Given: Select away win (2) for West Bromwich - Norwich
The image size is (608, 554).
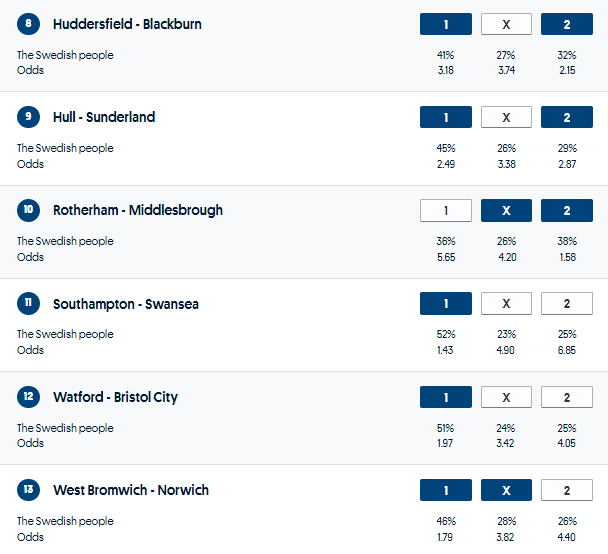Looking at the screenshot, I should (x=566, y=490).
